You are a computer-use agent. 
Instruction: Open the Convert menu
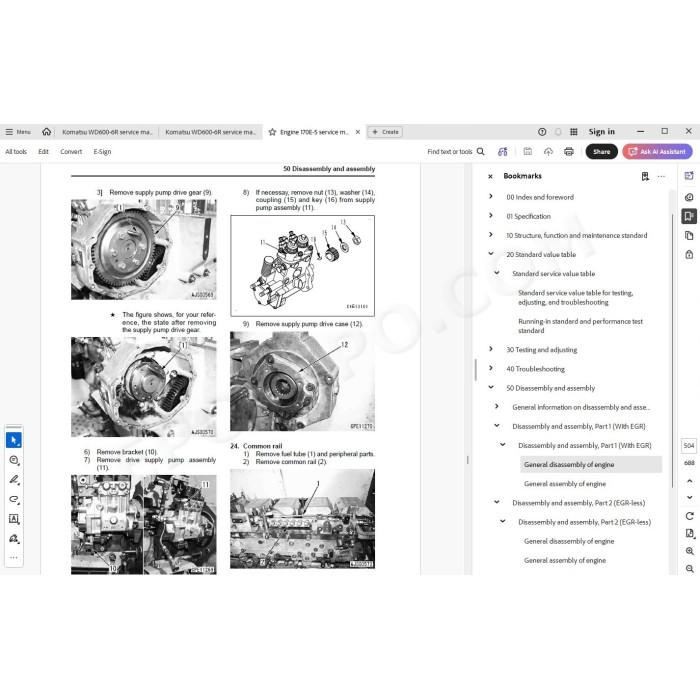[x=71, y=152]
